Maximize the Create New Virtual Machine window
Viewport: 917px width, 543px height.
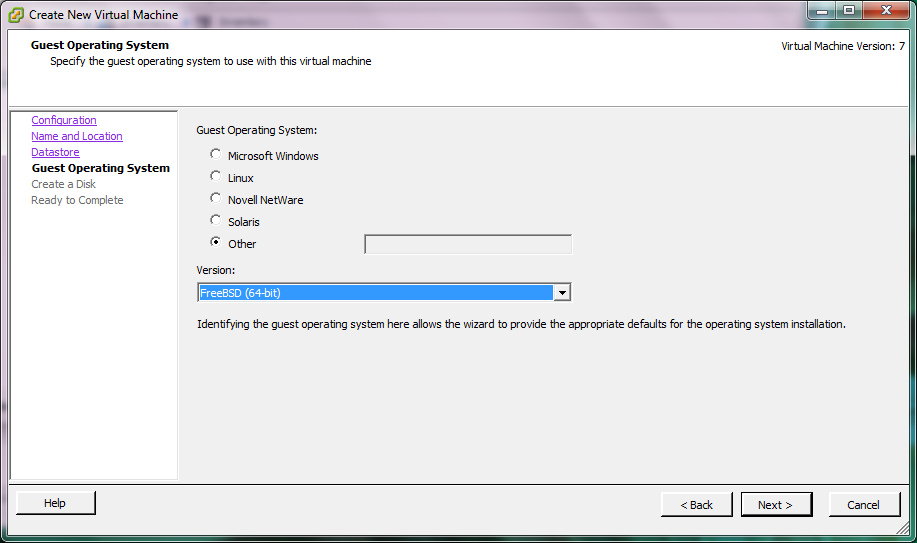click(849, 11)
